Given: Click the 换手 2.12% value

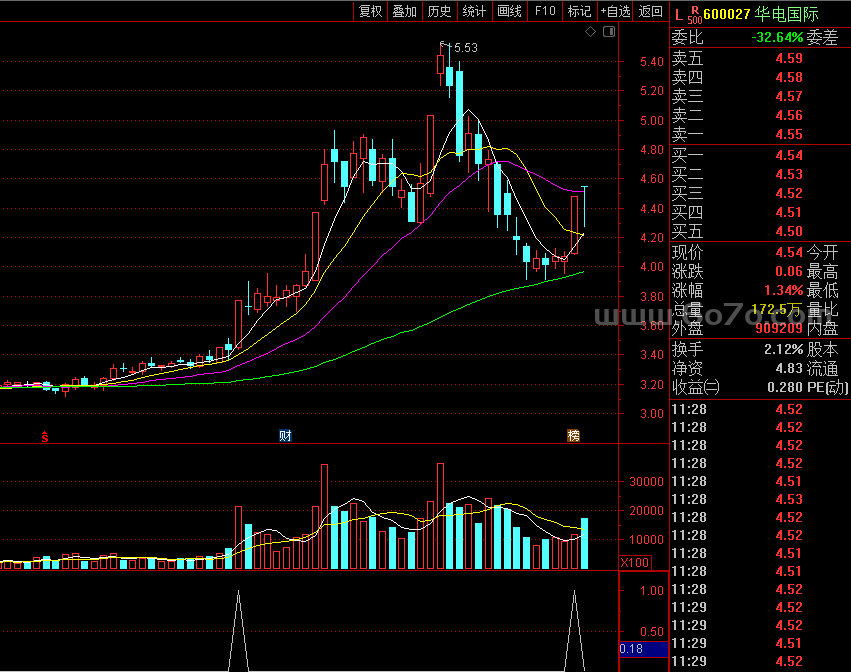Looking at the screenshot, I should 783,350.
